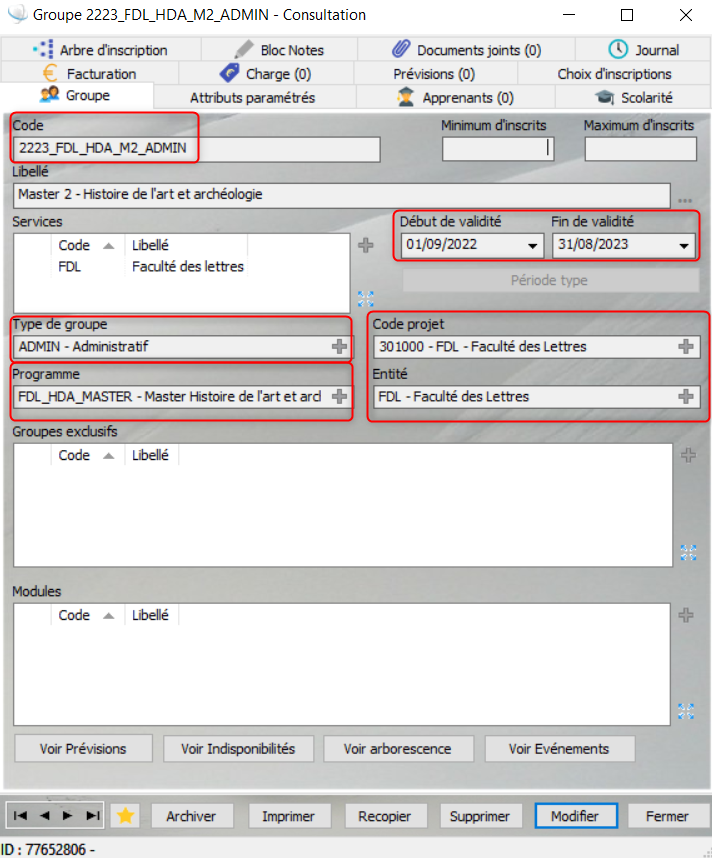Viewport: 712px width, 858px height.
Task: Go to the last record arrow
Action: [92, 816]
